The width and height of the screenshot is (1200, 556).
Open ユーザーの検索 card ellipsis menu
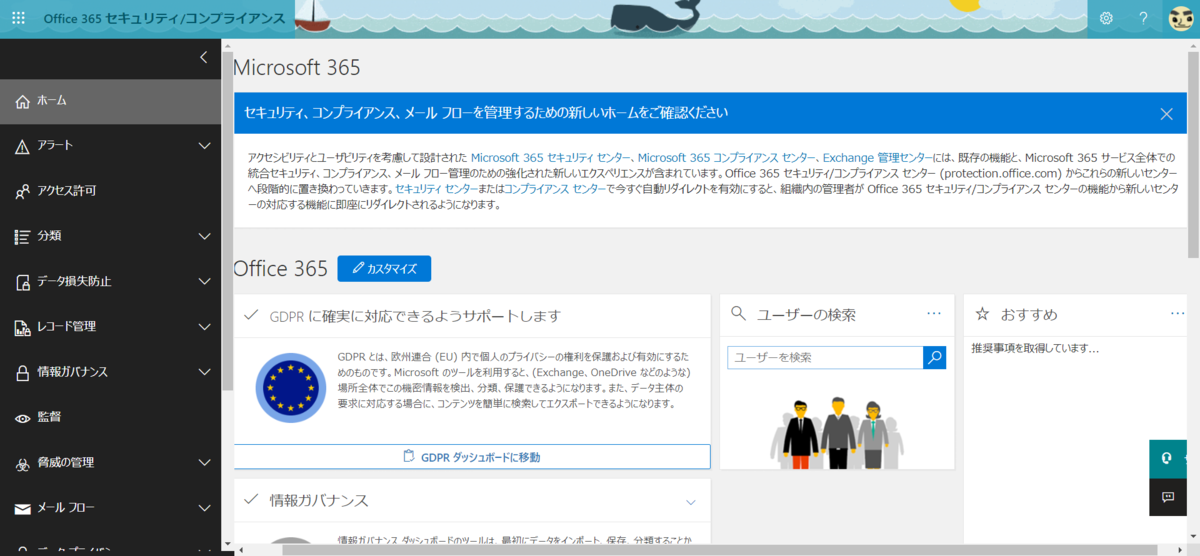click(934, 313)
